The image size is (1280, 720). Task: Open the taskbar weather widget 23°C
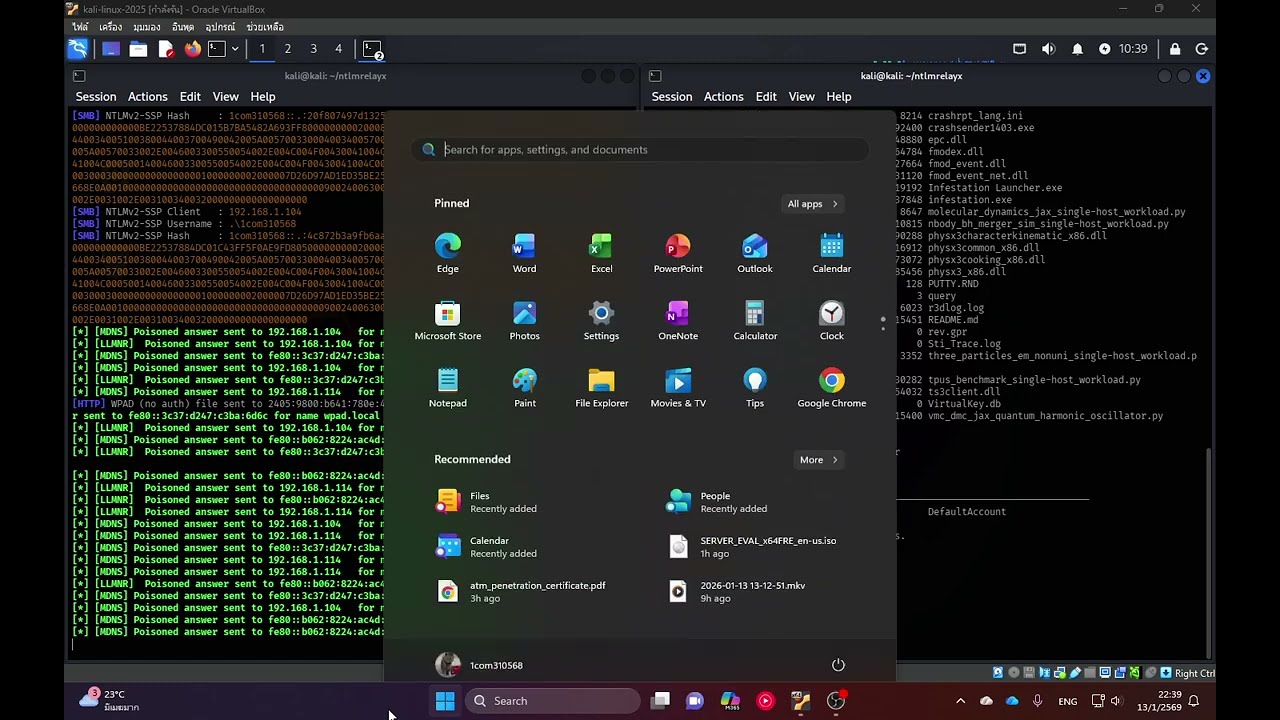pos(110,700)
